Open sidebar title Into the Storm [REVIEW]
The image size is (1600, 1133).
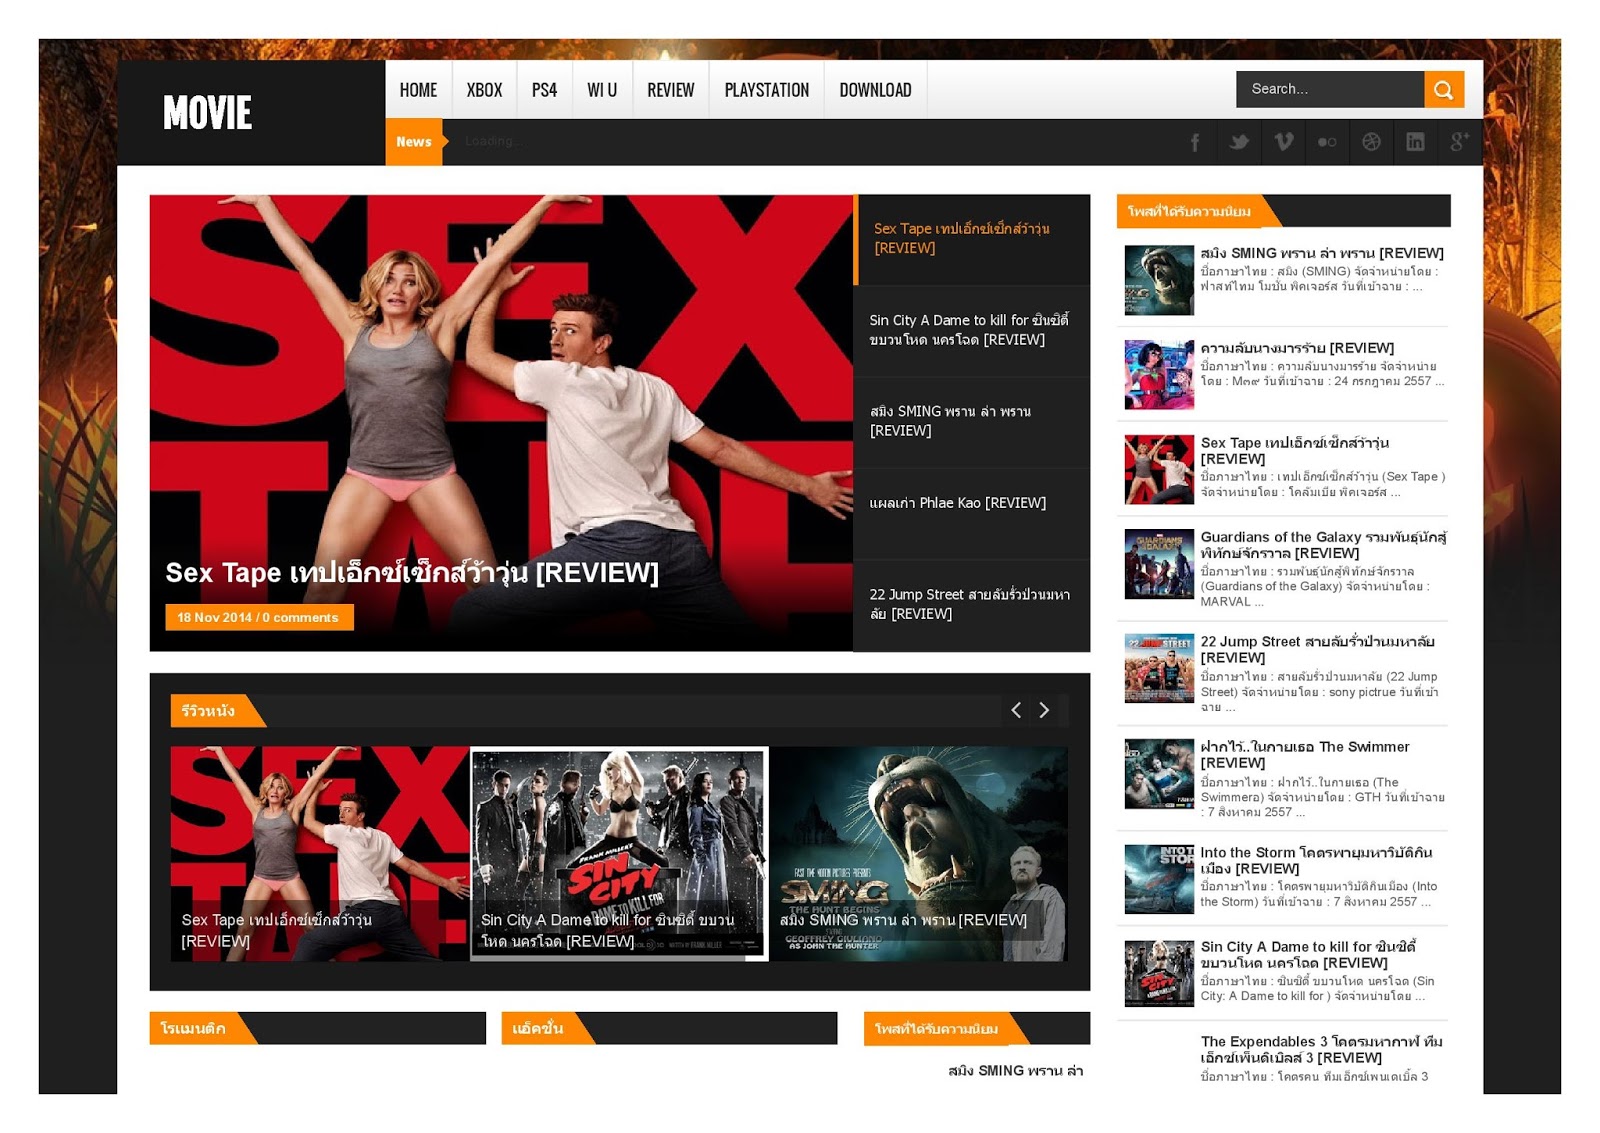(x=1317, y=860)
